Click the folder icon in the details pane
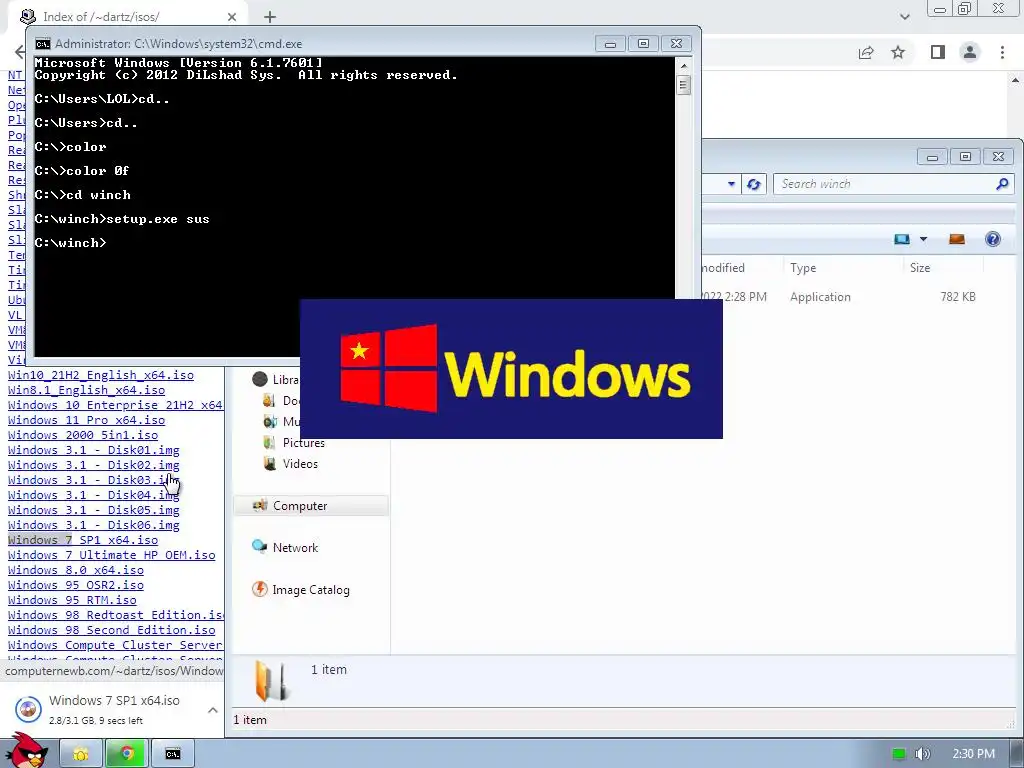1024x768 pixels. 271,681
